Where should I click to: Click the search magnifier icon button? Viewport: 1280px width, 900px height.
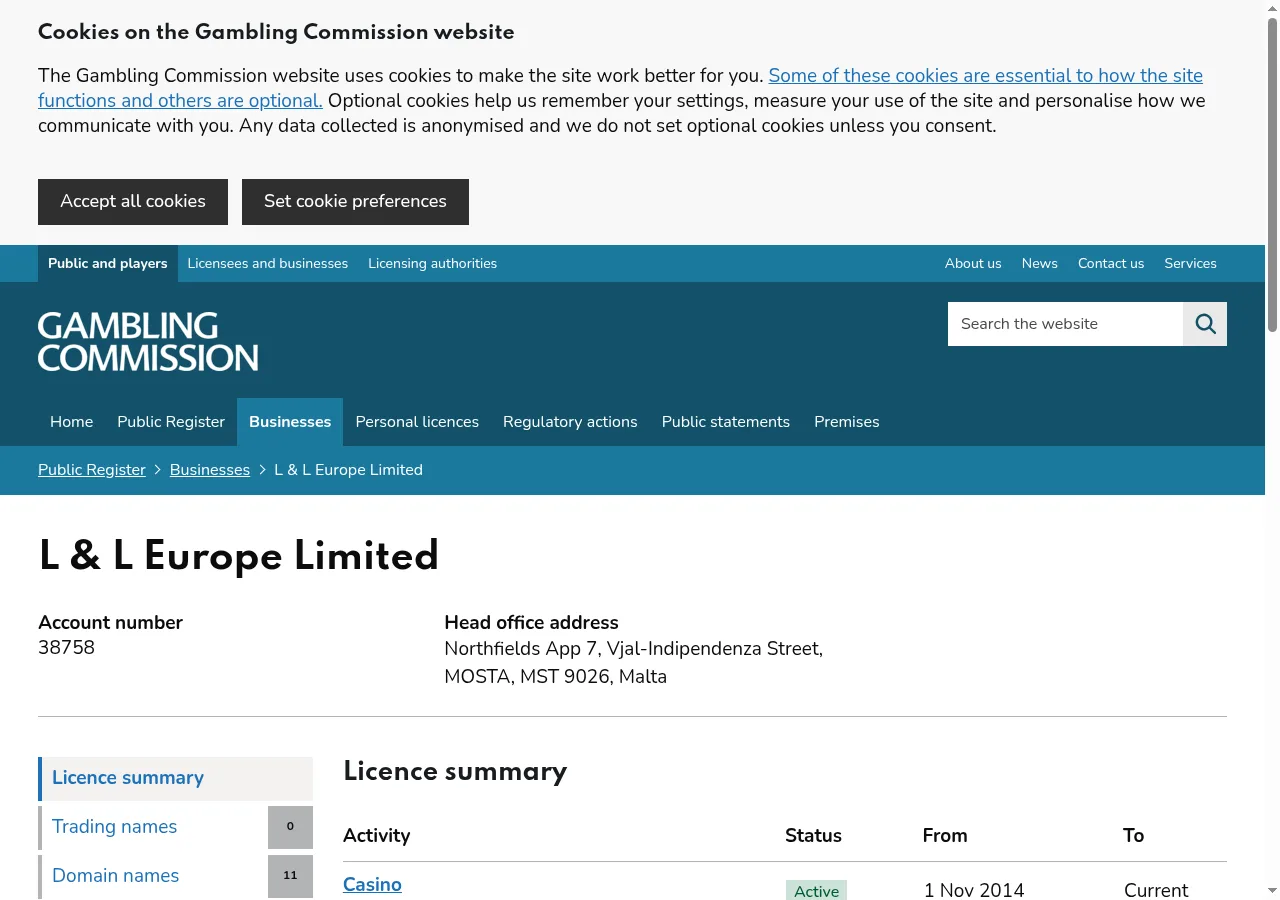(1205, 324)
